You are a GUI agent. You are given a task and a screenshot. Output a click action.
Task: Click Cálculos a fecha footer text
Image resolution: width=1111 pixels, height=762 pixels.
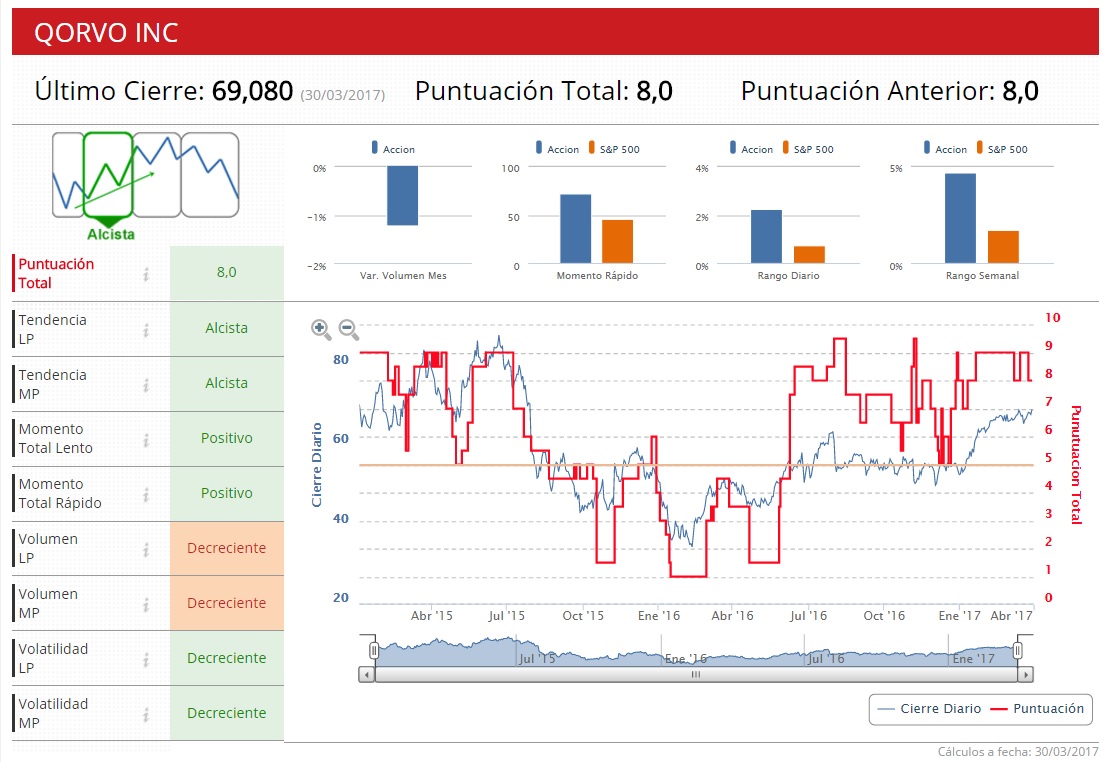pos(1018,751)
